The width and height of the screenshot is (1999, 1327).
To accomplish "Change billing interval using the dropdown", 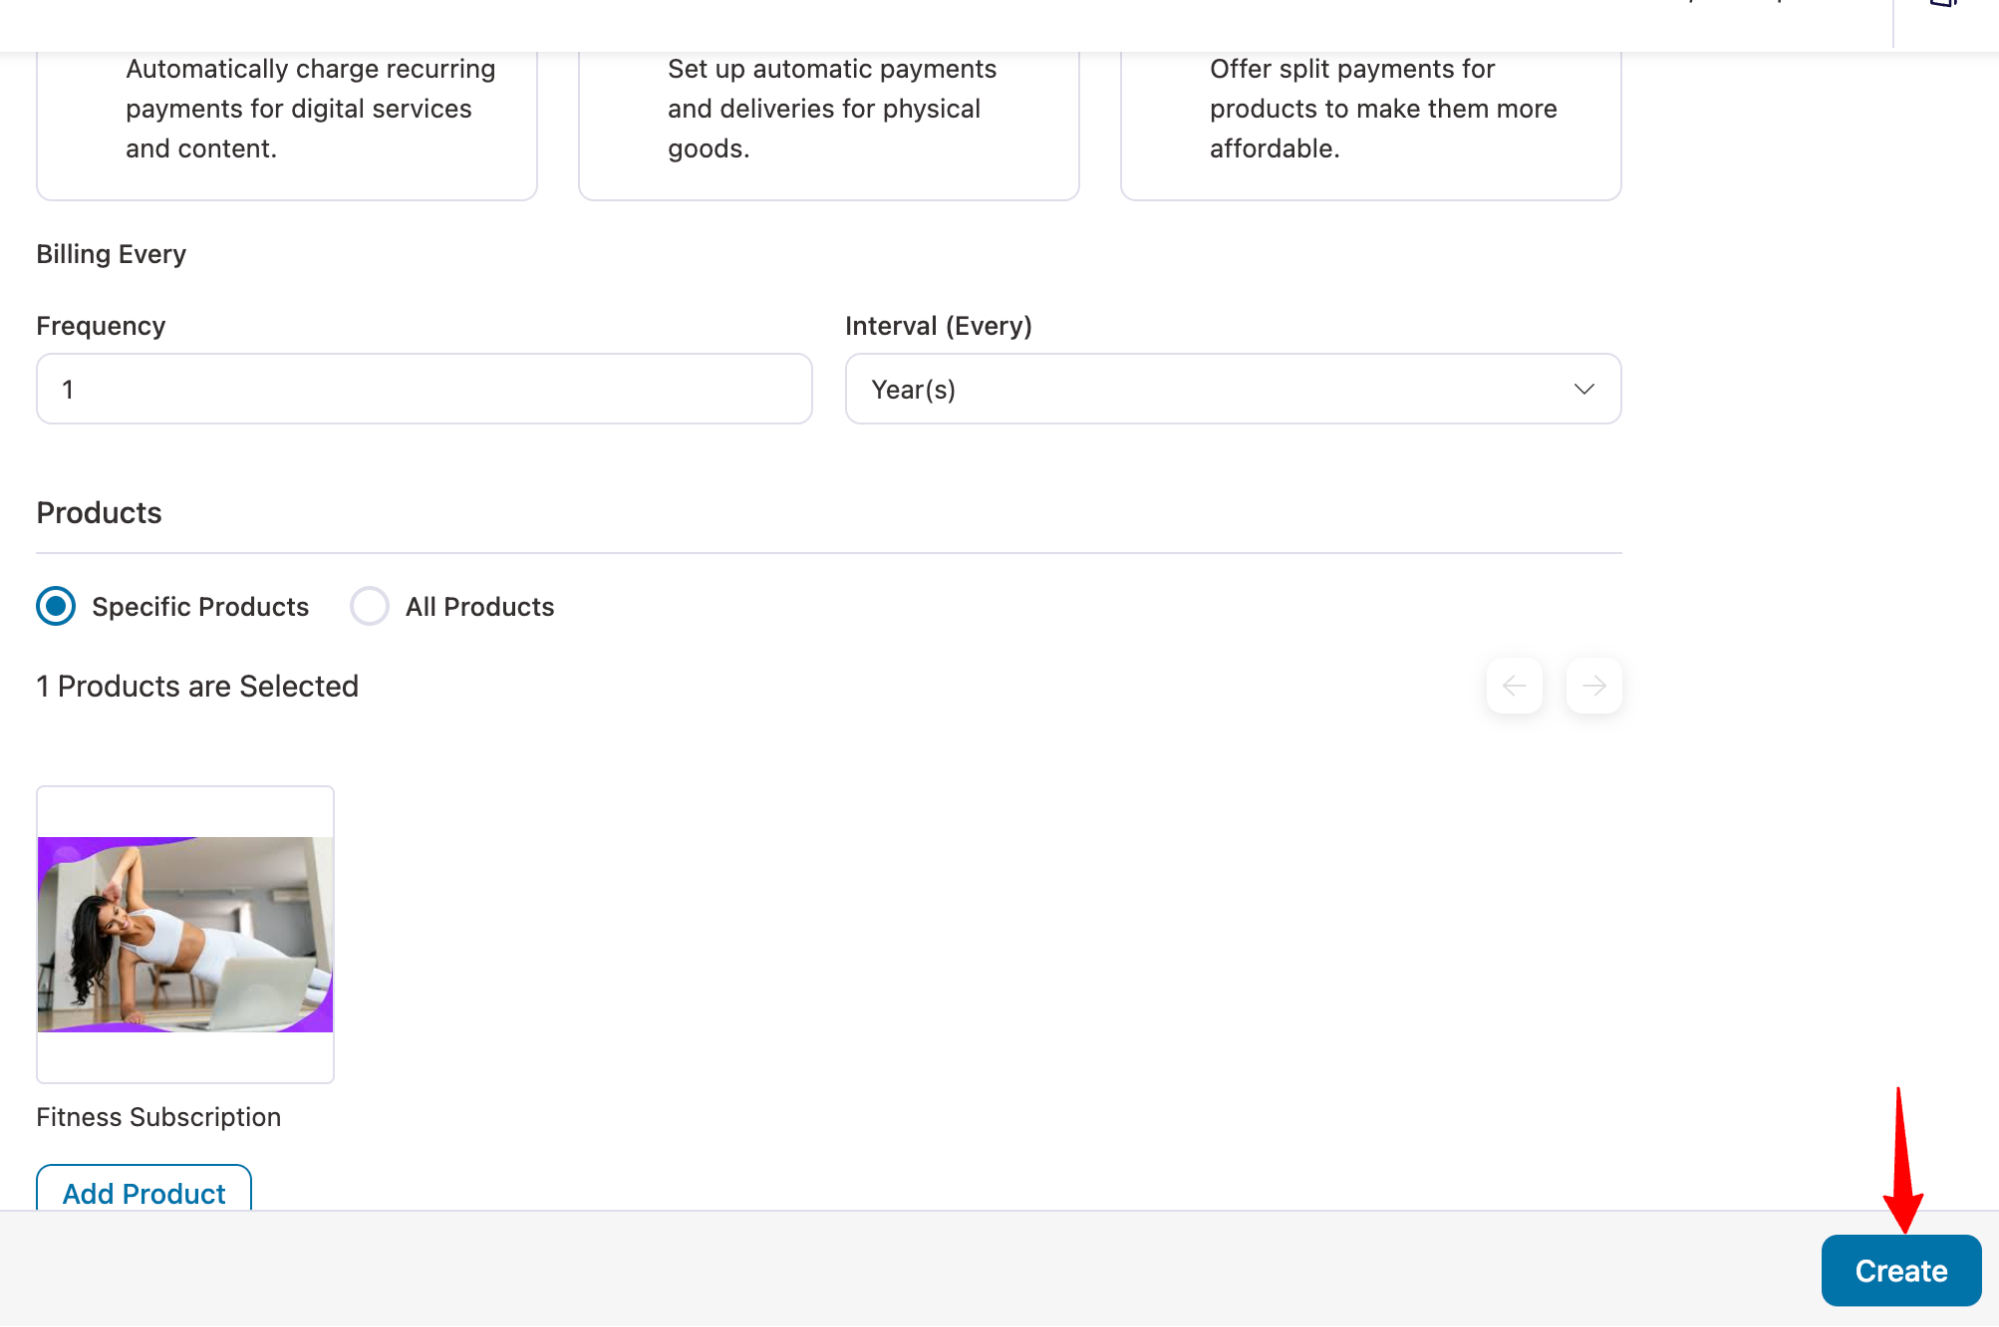I will pyautogui.click(x=1232, y=389).
